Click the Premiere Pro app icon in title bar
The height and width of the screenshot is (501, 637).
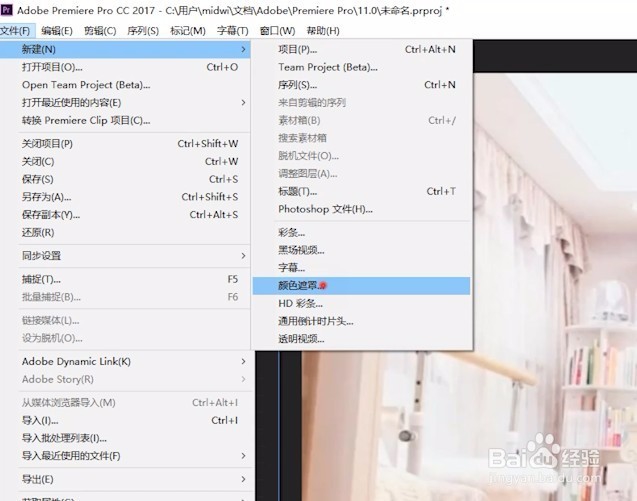[x=6, y=10]
